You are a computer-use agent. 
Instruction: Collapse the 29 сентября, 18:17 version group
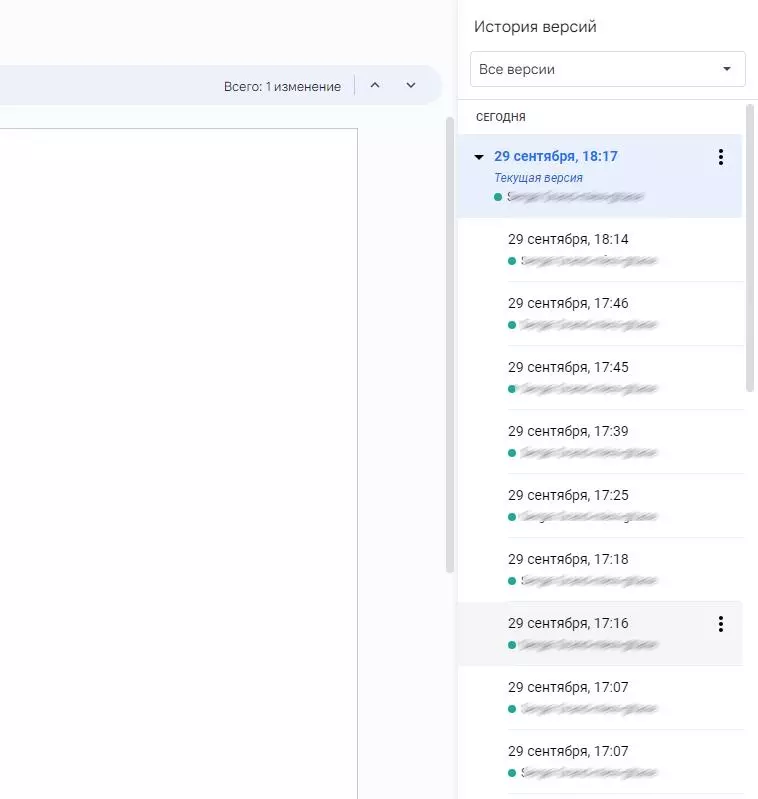[479, 157]
